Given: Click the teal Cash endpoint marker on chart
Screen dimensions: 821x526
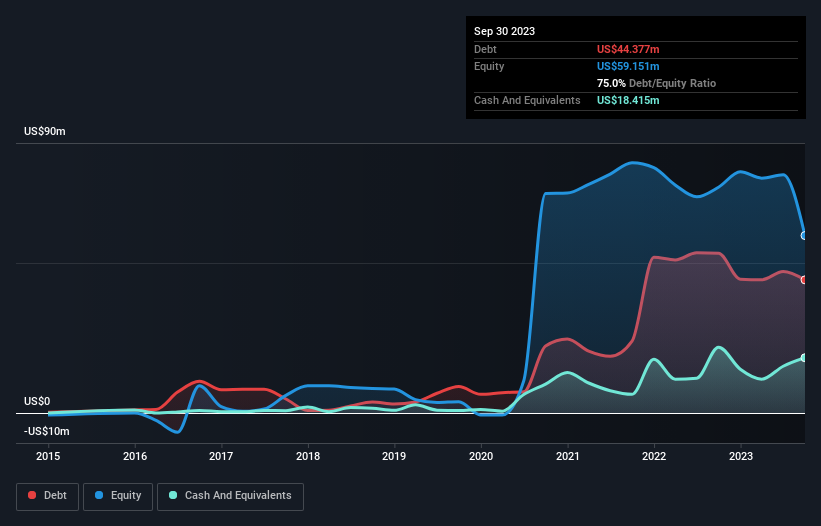Looking at the screenshot, I should [x=804, y=358].
